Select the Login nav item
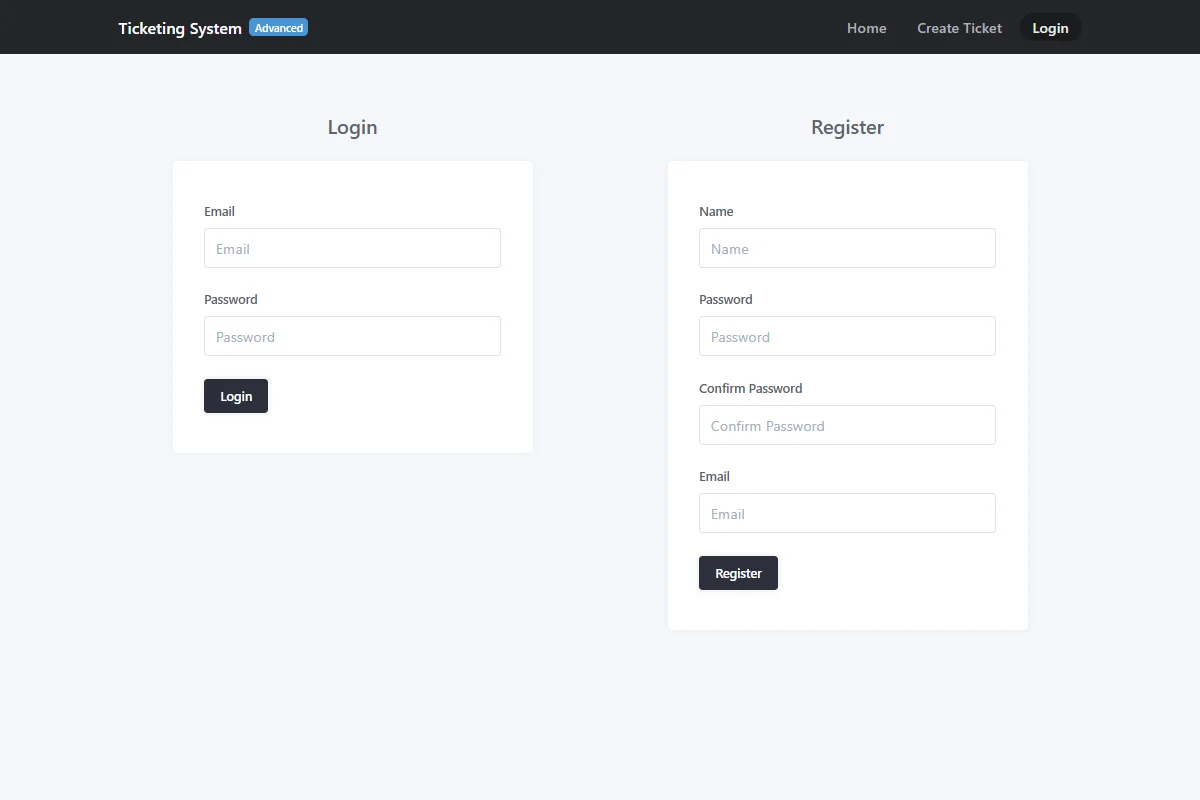Viewport: 1200px width, 800px height. (1050, 28)
